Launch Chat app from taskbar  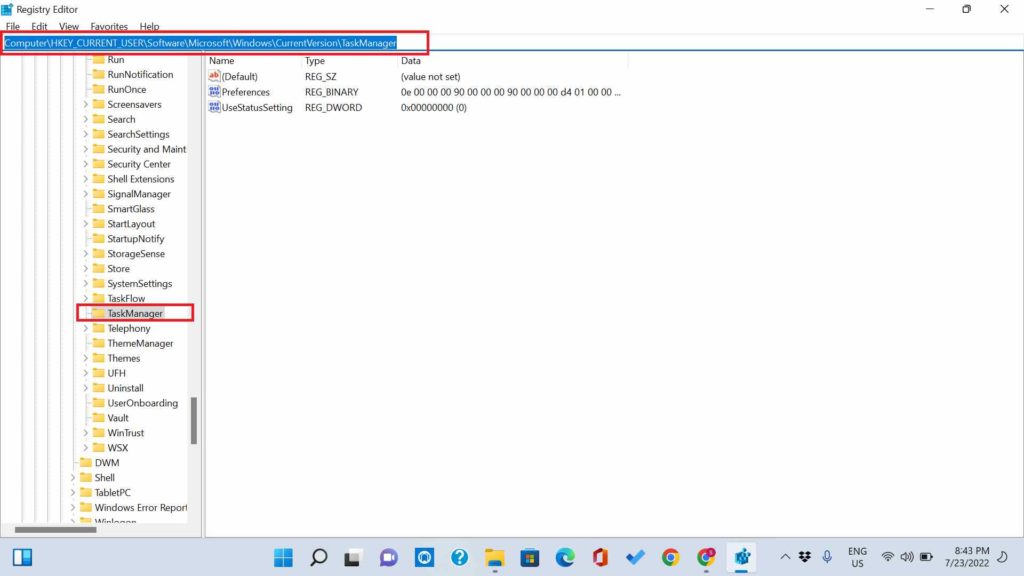click(x=389, y=557)
